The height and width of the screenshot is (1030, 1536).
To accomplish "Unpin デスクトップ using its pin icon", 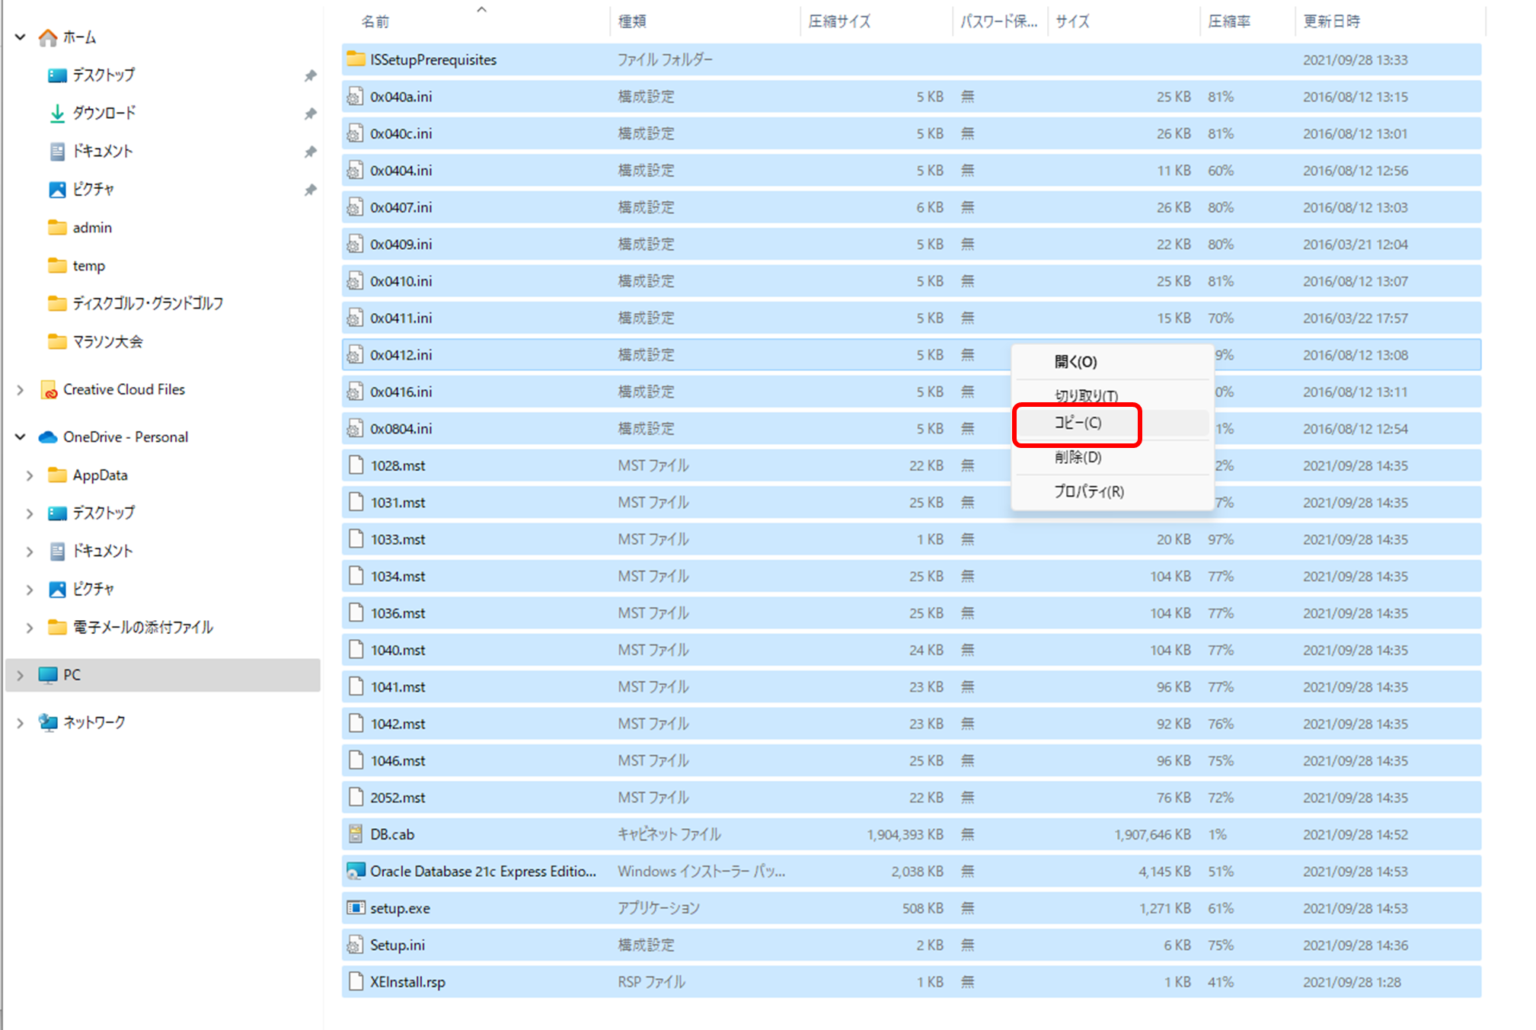I will click(x=310, y=76).
